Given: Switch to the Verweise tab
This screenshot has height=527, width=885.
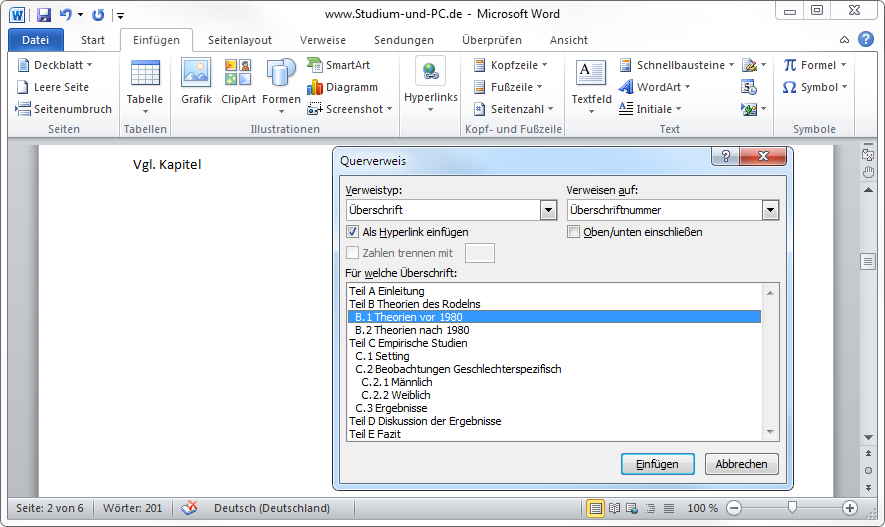Looking at the screenshot, I should 323,40.
